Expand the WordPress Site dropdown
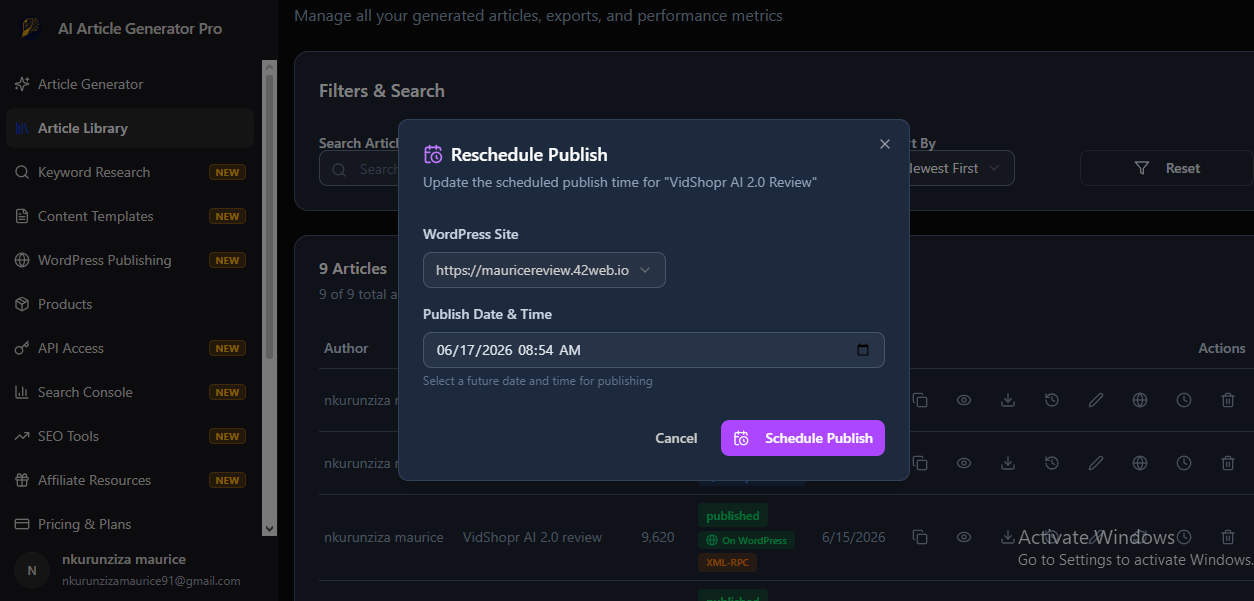 pos(544,270)
